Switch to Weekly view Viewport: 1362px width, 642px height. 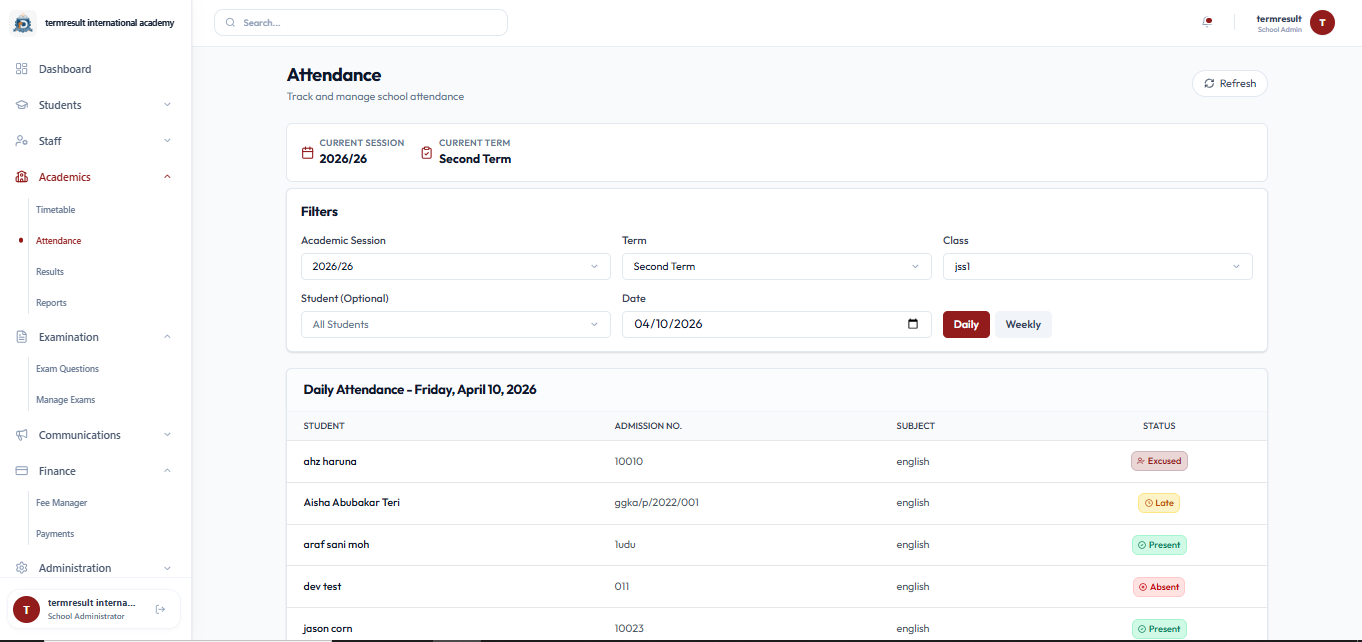[x=1023, y=324]
